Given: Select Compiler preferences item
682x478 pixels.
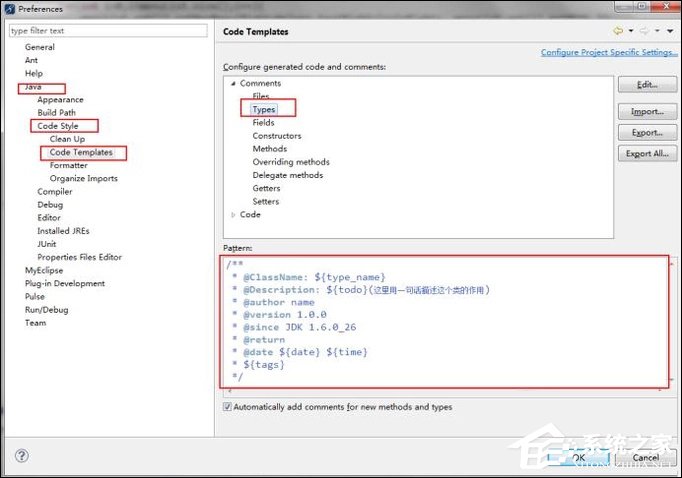Looking at the screenshot, I should pyautogui.click(x=54, y=191).
